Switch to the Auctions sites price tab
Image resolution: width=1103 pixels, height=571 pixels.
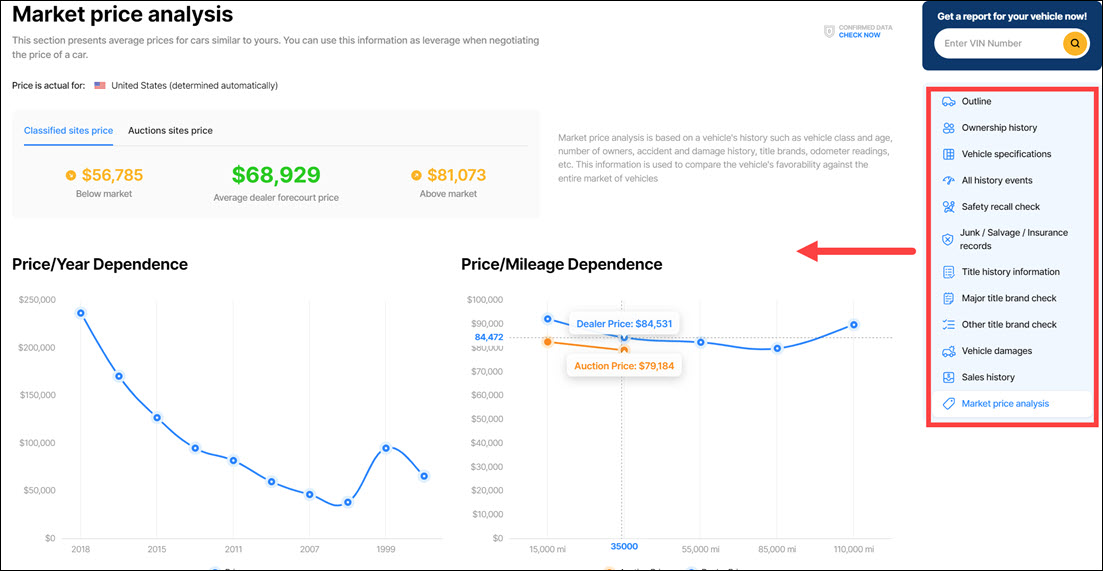coord(170,131)
